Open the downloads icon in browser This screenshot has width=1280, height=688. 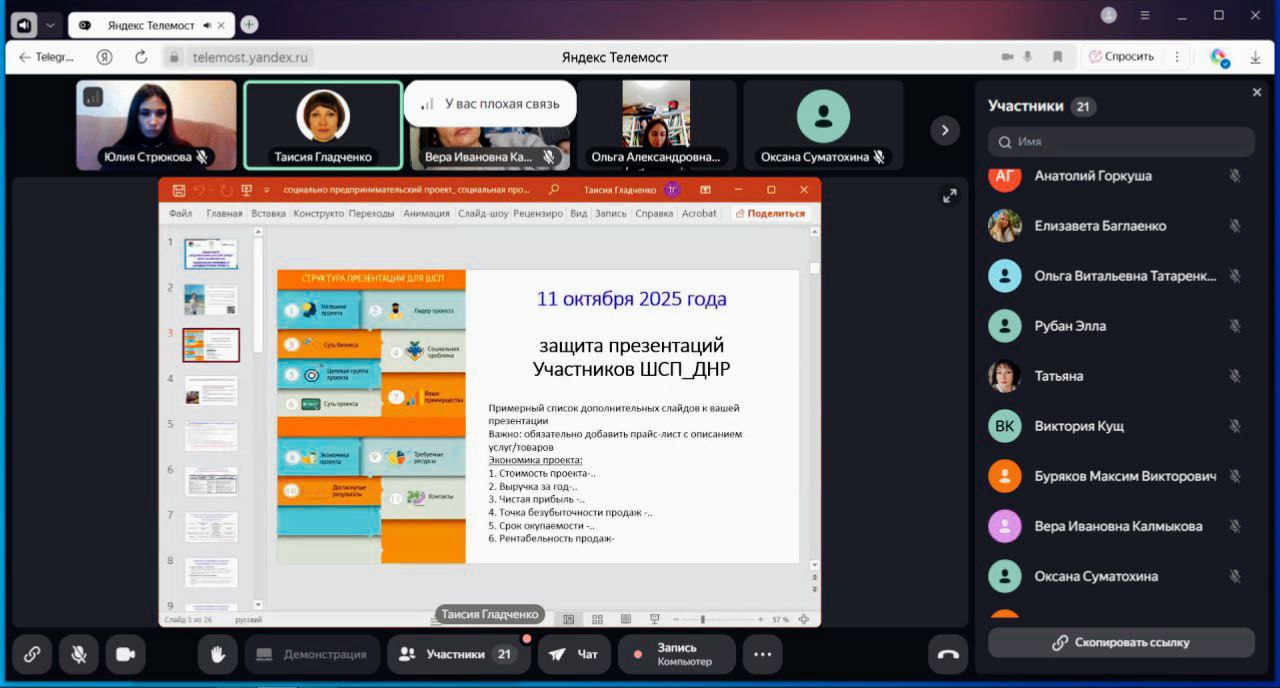[1255, 58]
